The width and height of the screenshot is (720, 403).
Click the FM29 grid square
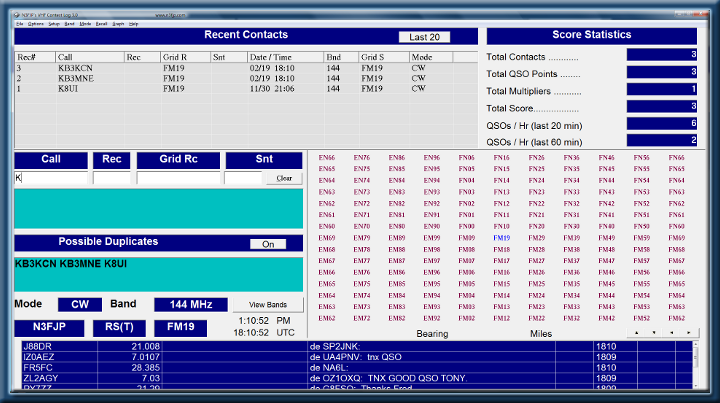click(536, 238)
